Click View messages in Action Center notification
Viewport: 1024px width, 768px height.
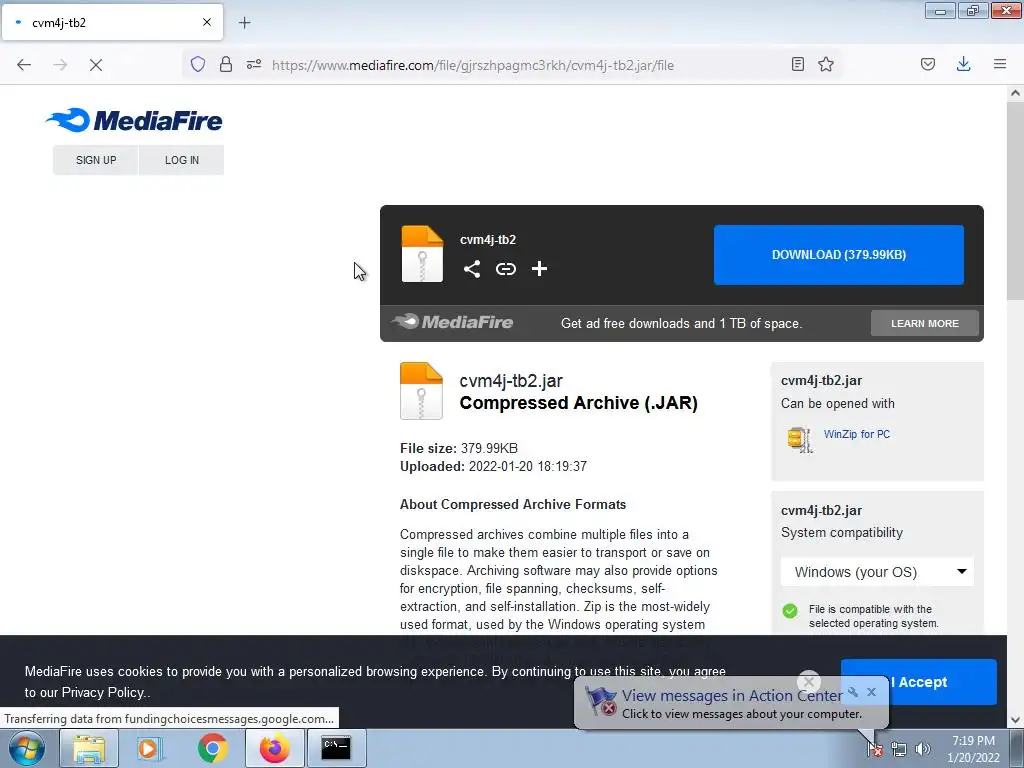point(731,696)
